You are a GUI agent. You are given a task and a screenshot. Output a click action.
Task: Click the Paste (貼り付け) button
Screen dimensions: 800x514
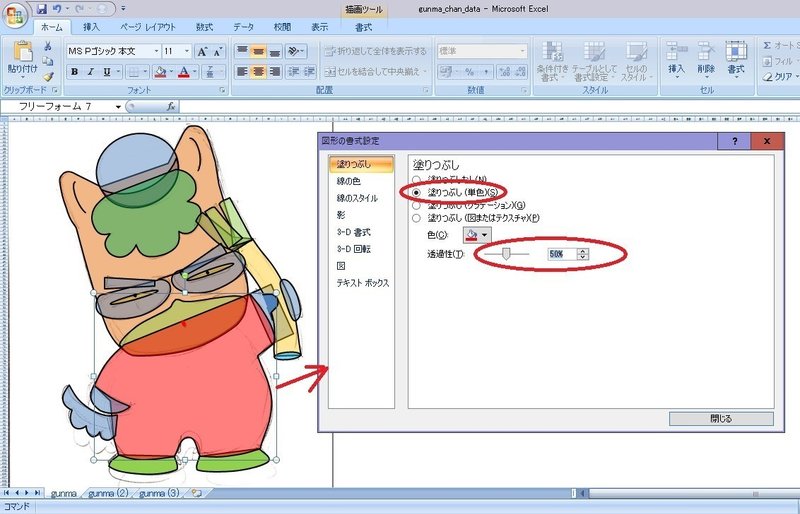(x=22, y=60)
